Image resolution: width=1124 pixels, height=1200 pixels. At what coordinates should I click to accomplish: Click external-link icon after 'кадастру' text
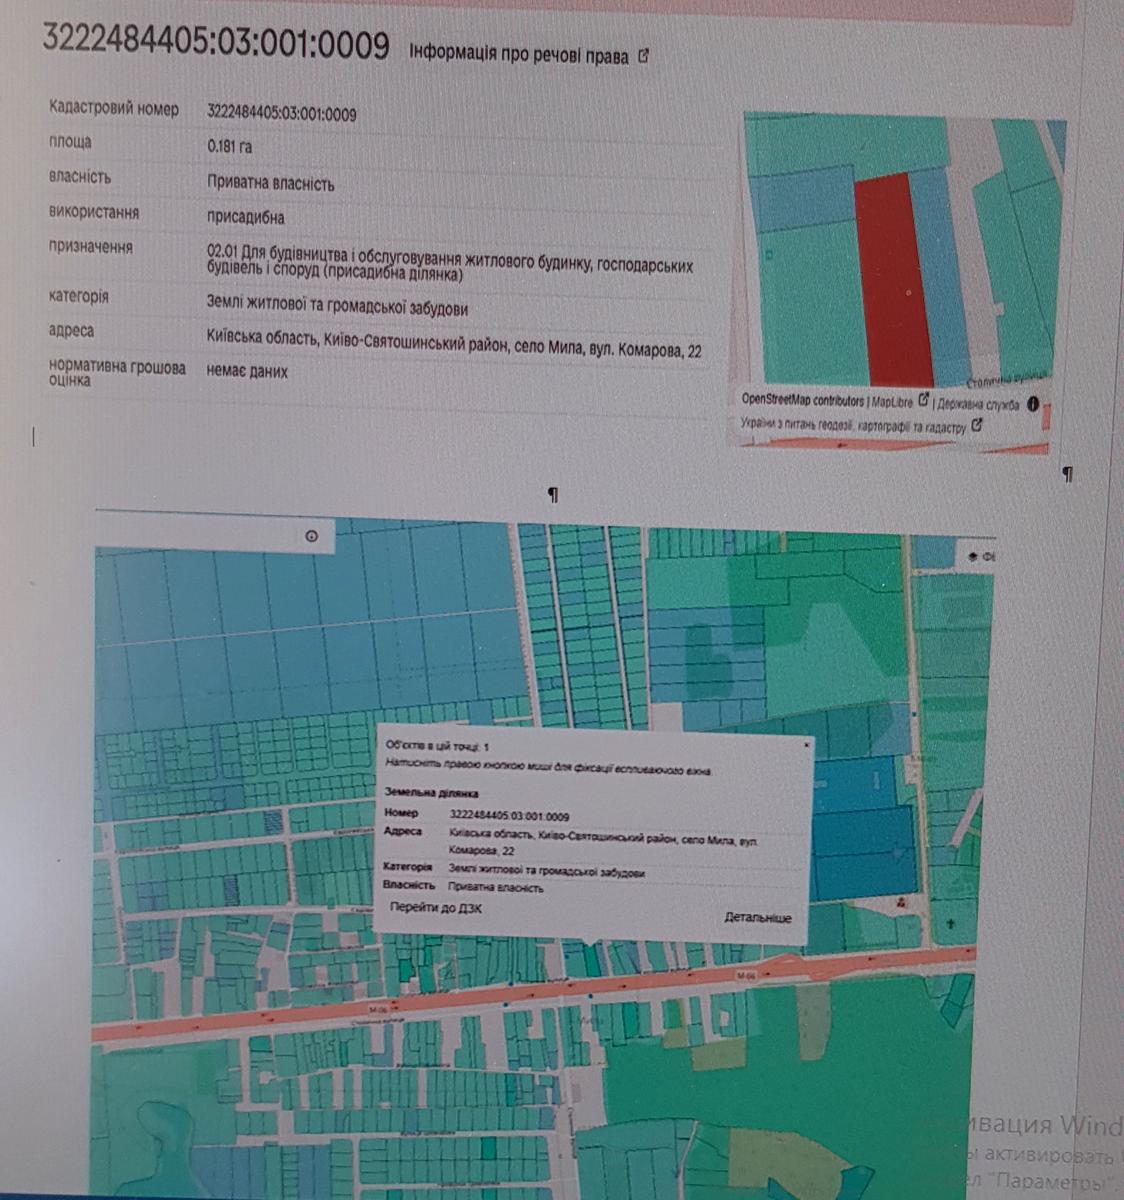click(x=977, y=425)
